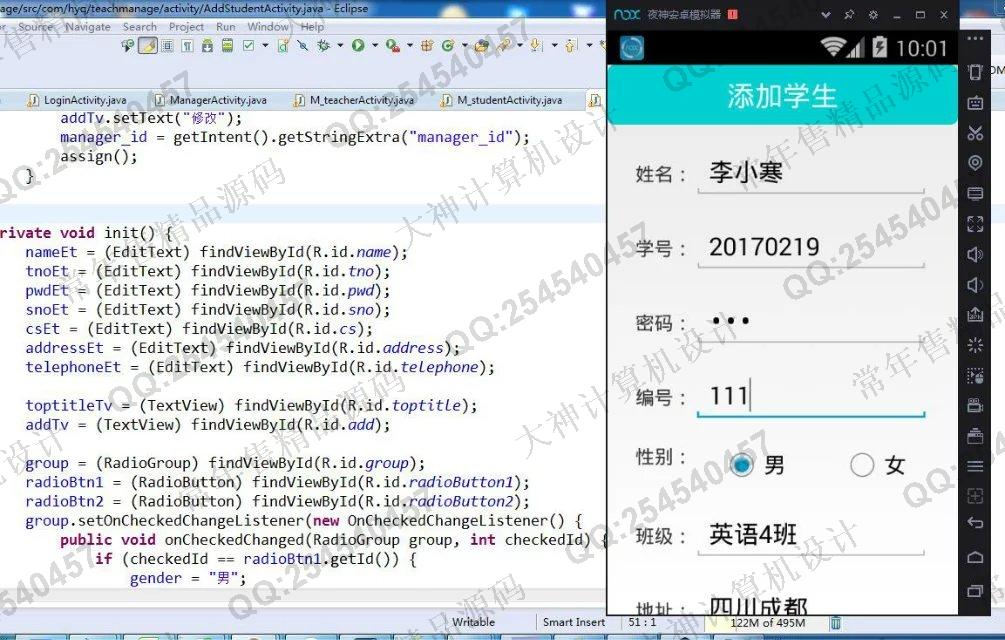Click the 编号 field containing 111

tap(811, 396)
